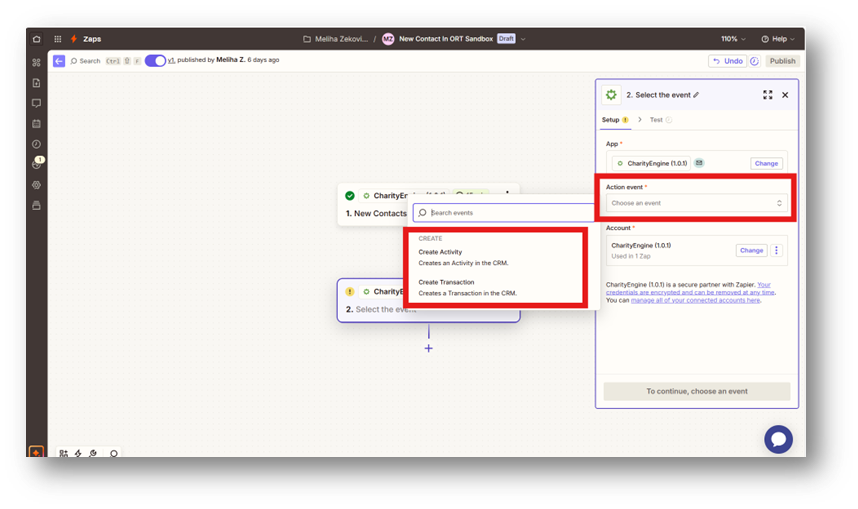Select the Setup tab
Viewport: 858px width, 509px height.
(615, 120)
